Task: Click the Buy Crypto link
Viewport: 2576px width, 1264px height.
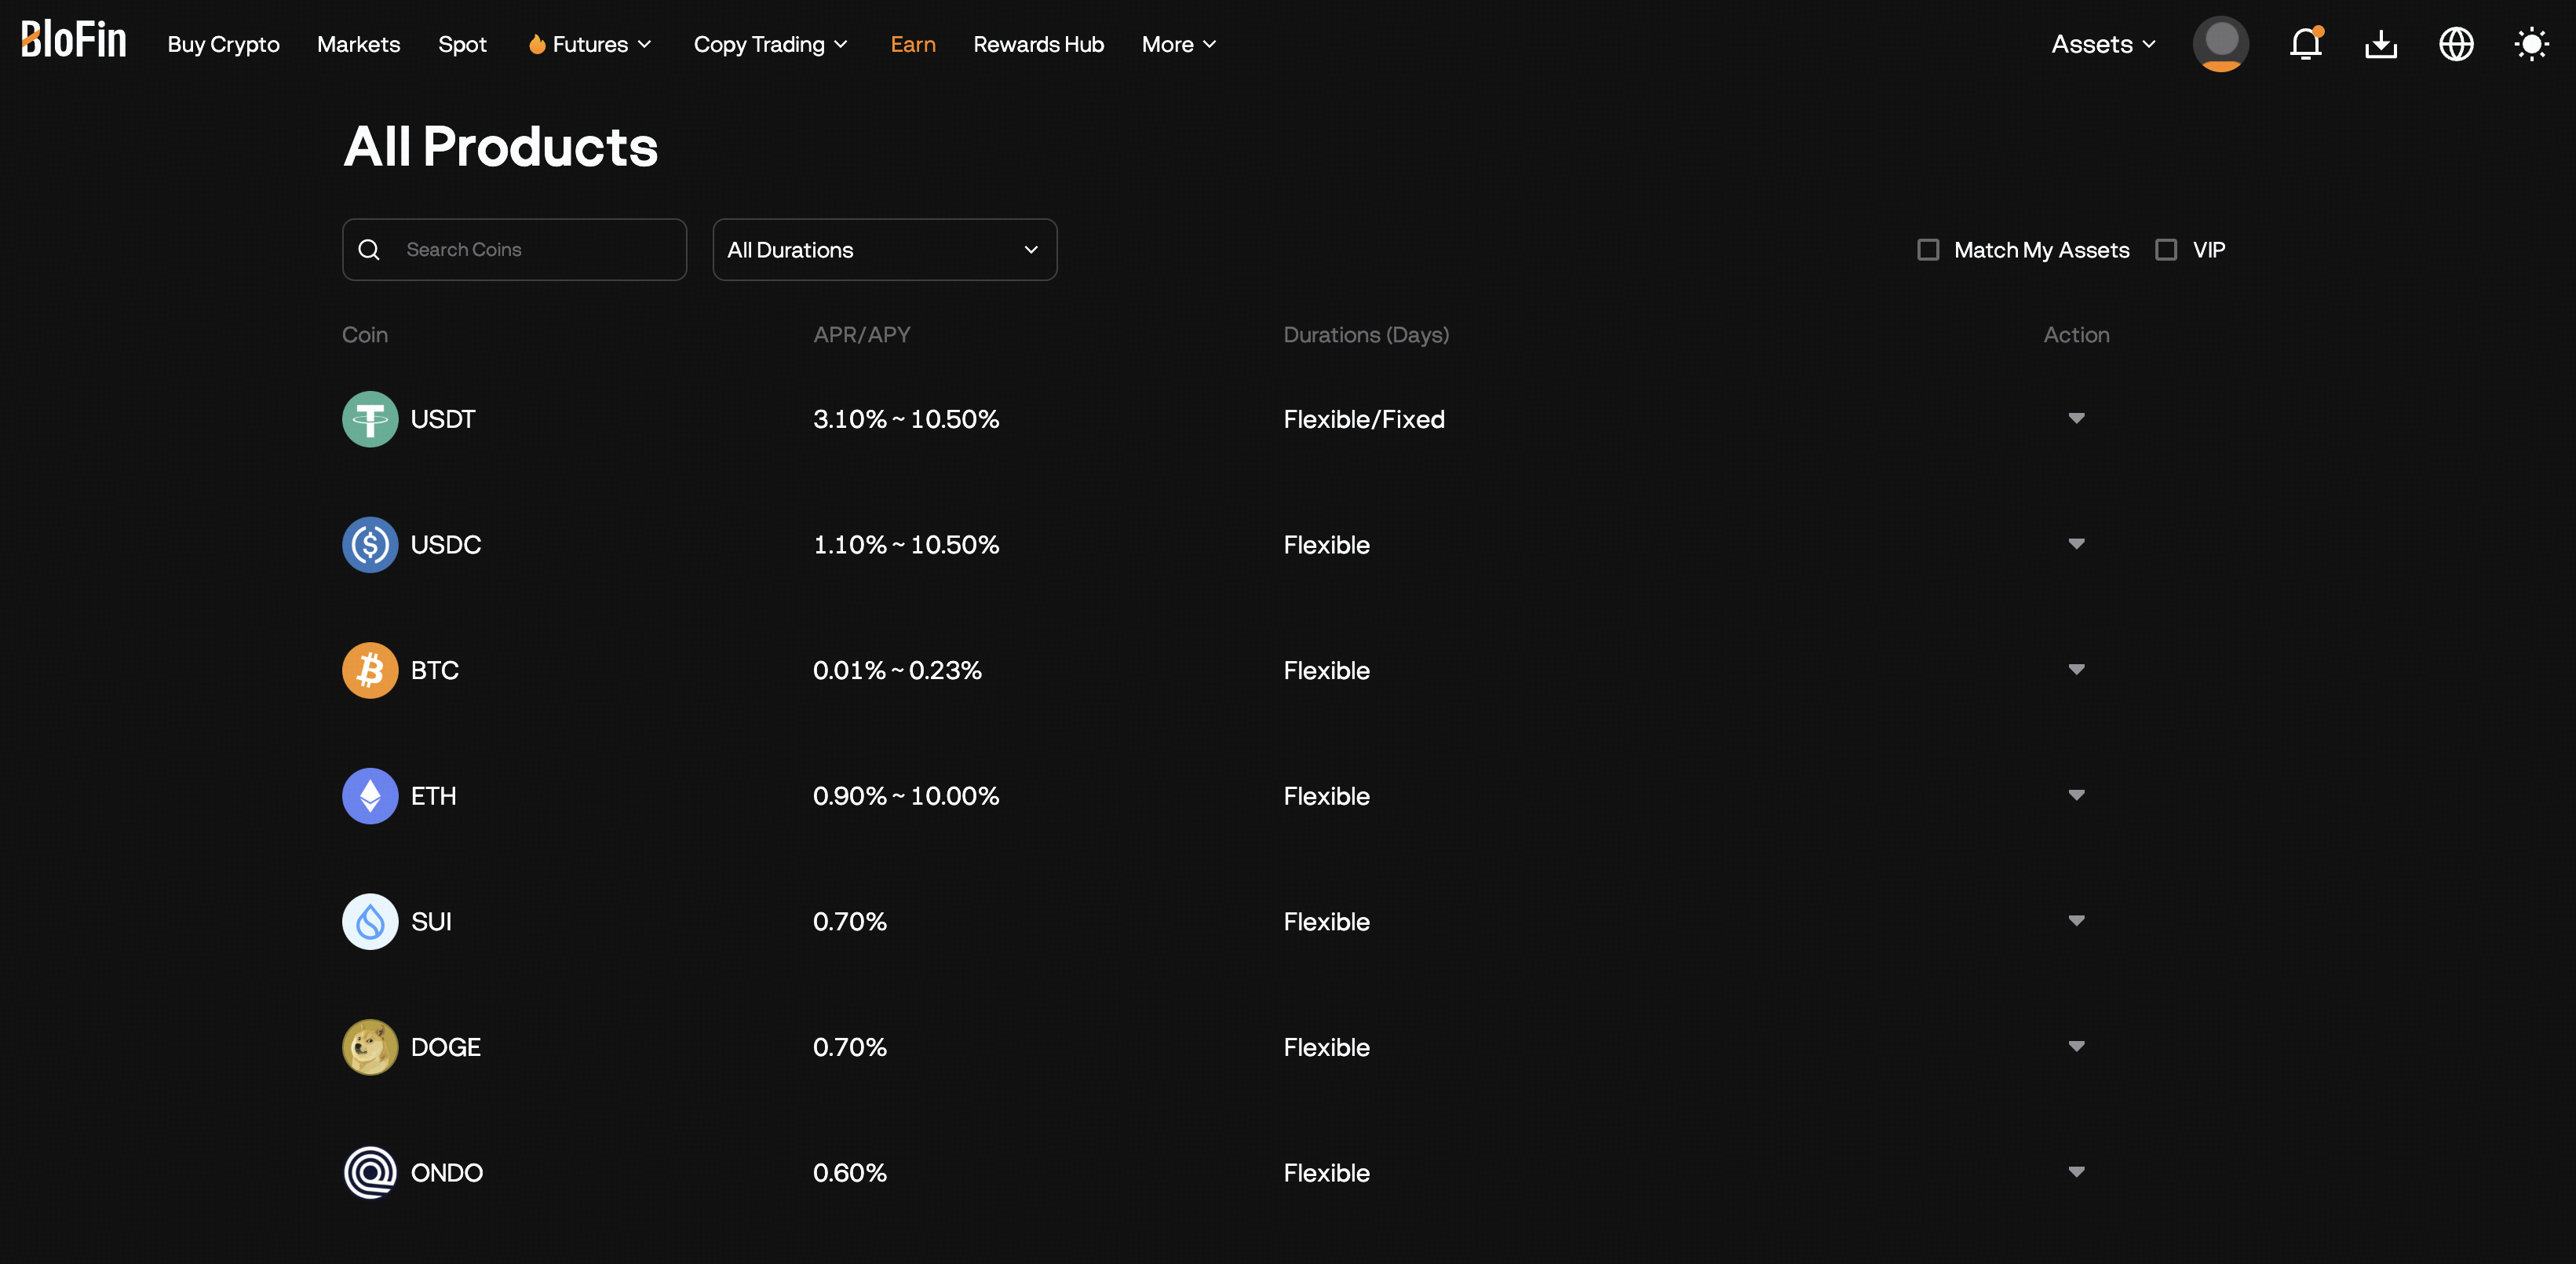Action: 223,44
